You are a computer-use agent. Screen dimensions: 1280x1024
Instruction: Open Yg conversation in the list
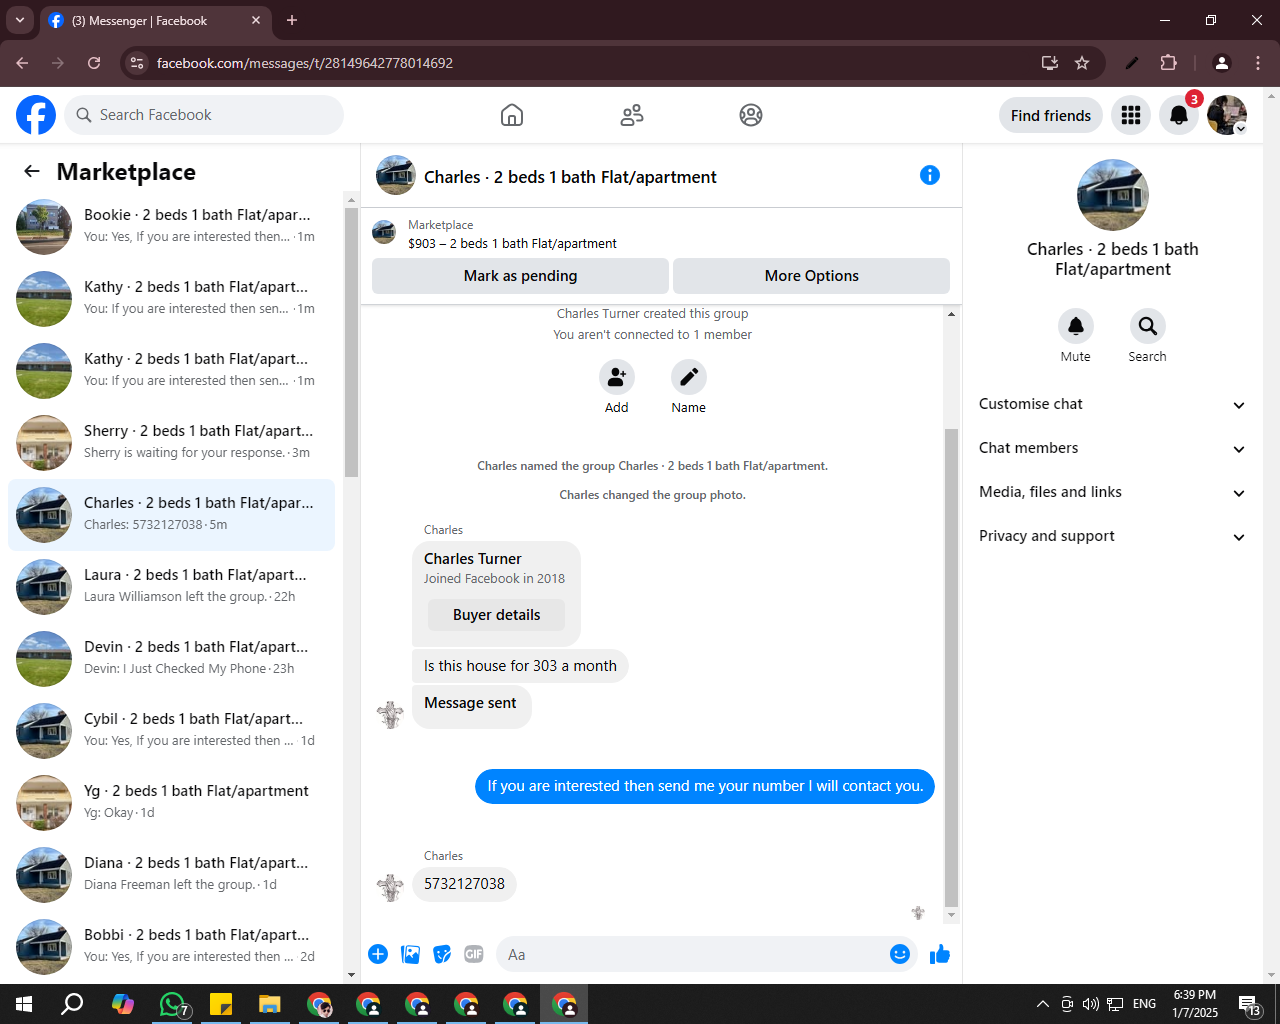tap(171, 802)
